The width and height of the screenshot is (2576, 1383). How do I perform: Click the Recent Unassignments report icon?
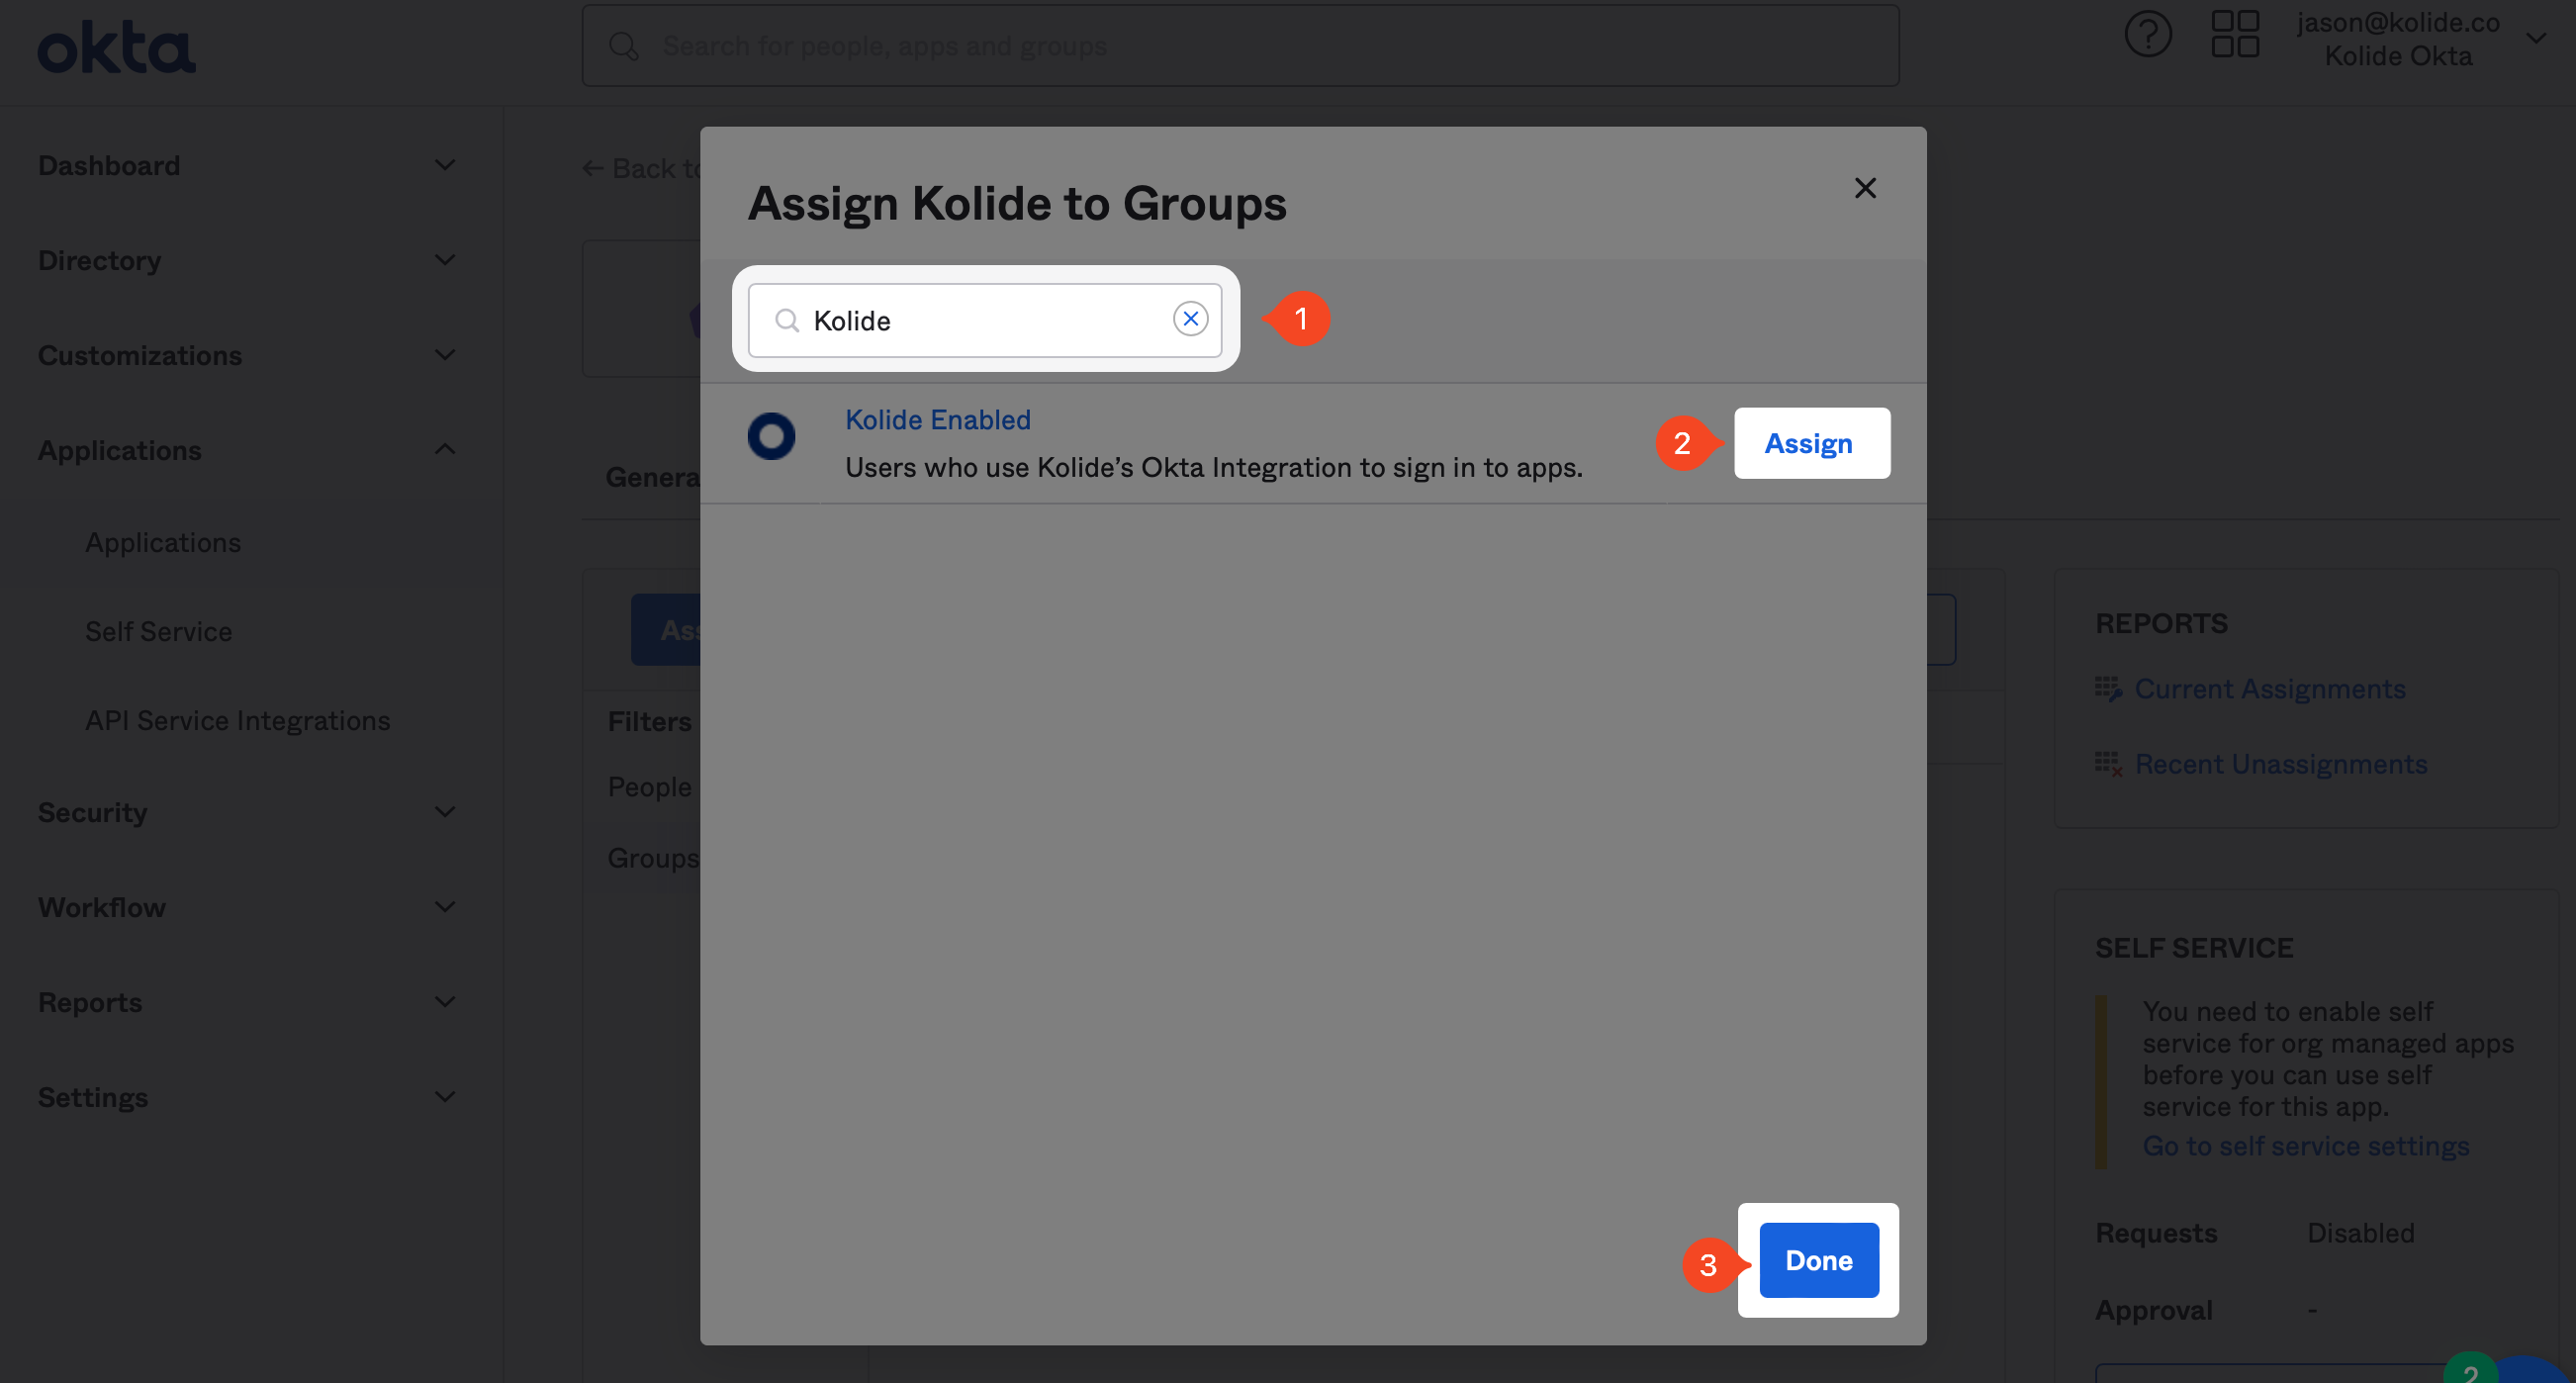[2108, 764]
